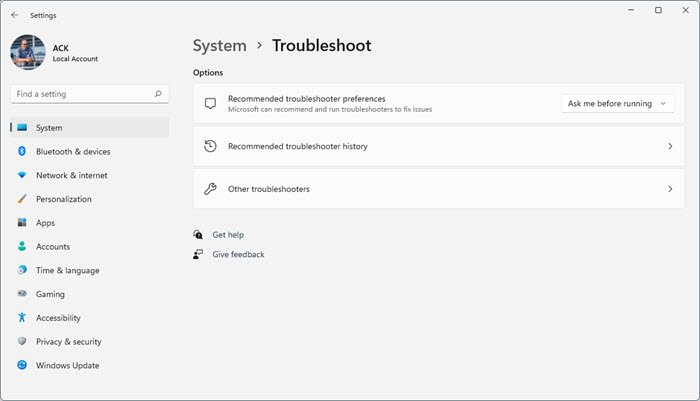Click the Windows Update icon

tap(21, 366)
